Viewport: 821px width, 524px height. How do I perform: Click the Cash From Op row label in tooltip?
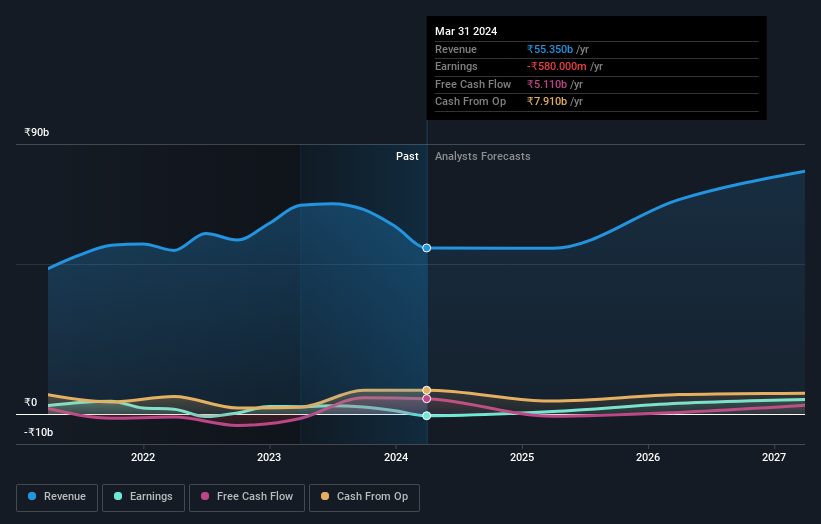(470, 102)
